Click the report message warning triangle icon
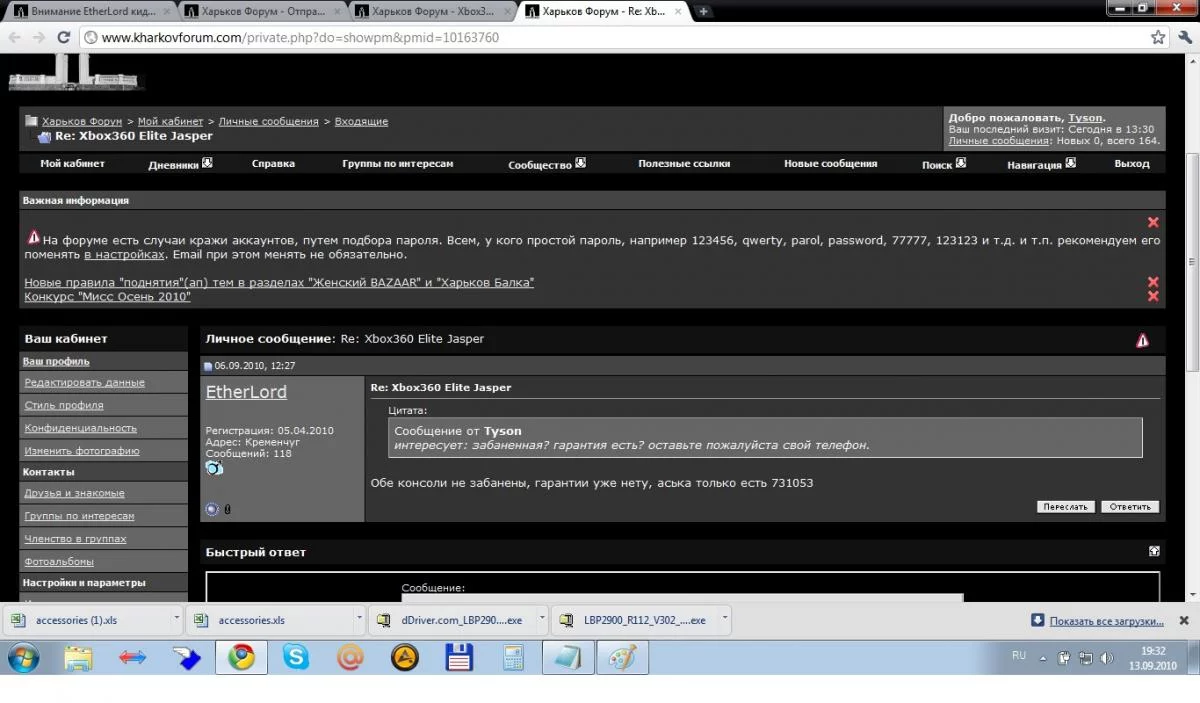The width and height of the screenshot is (1200, 703). (x=1142, y=340)
